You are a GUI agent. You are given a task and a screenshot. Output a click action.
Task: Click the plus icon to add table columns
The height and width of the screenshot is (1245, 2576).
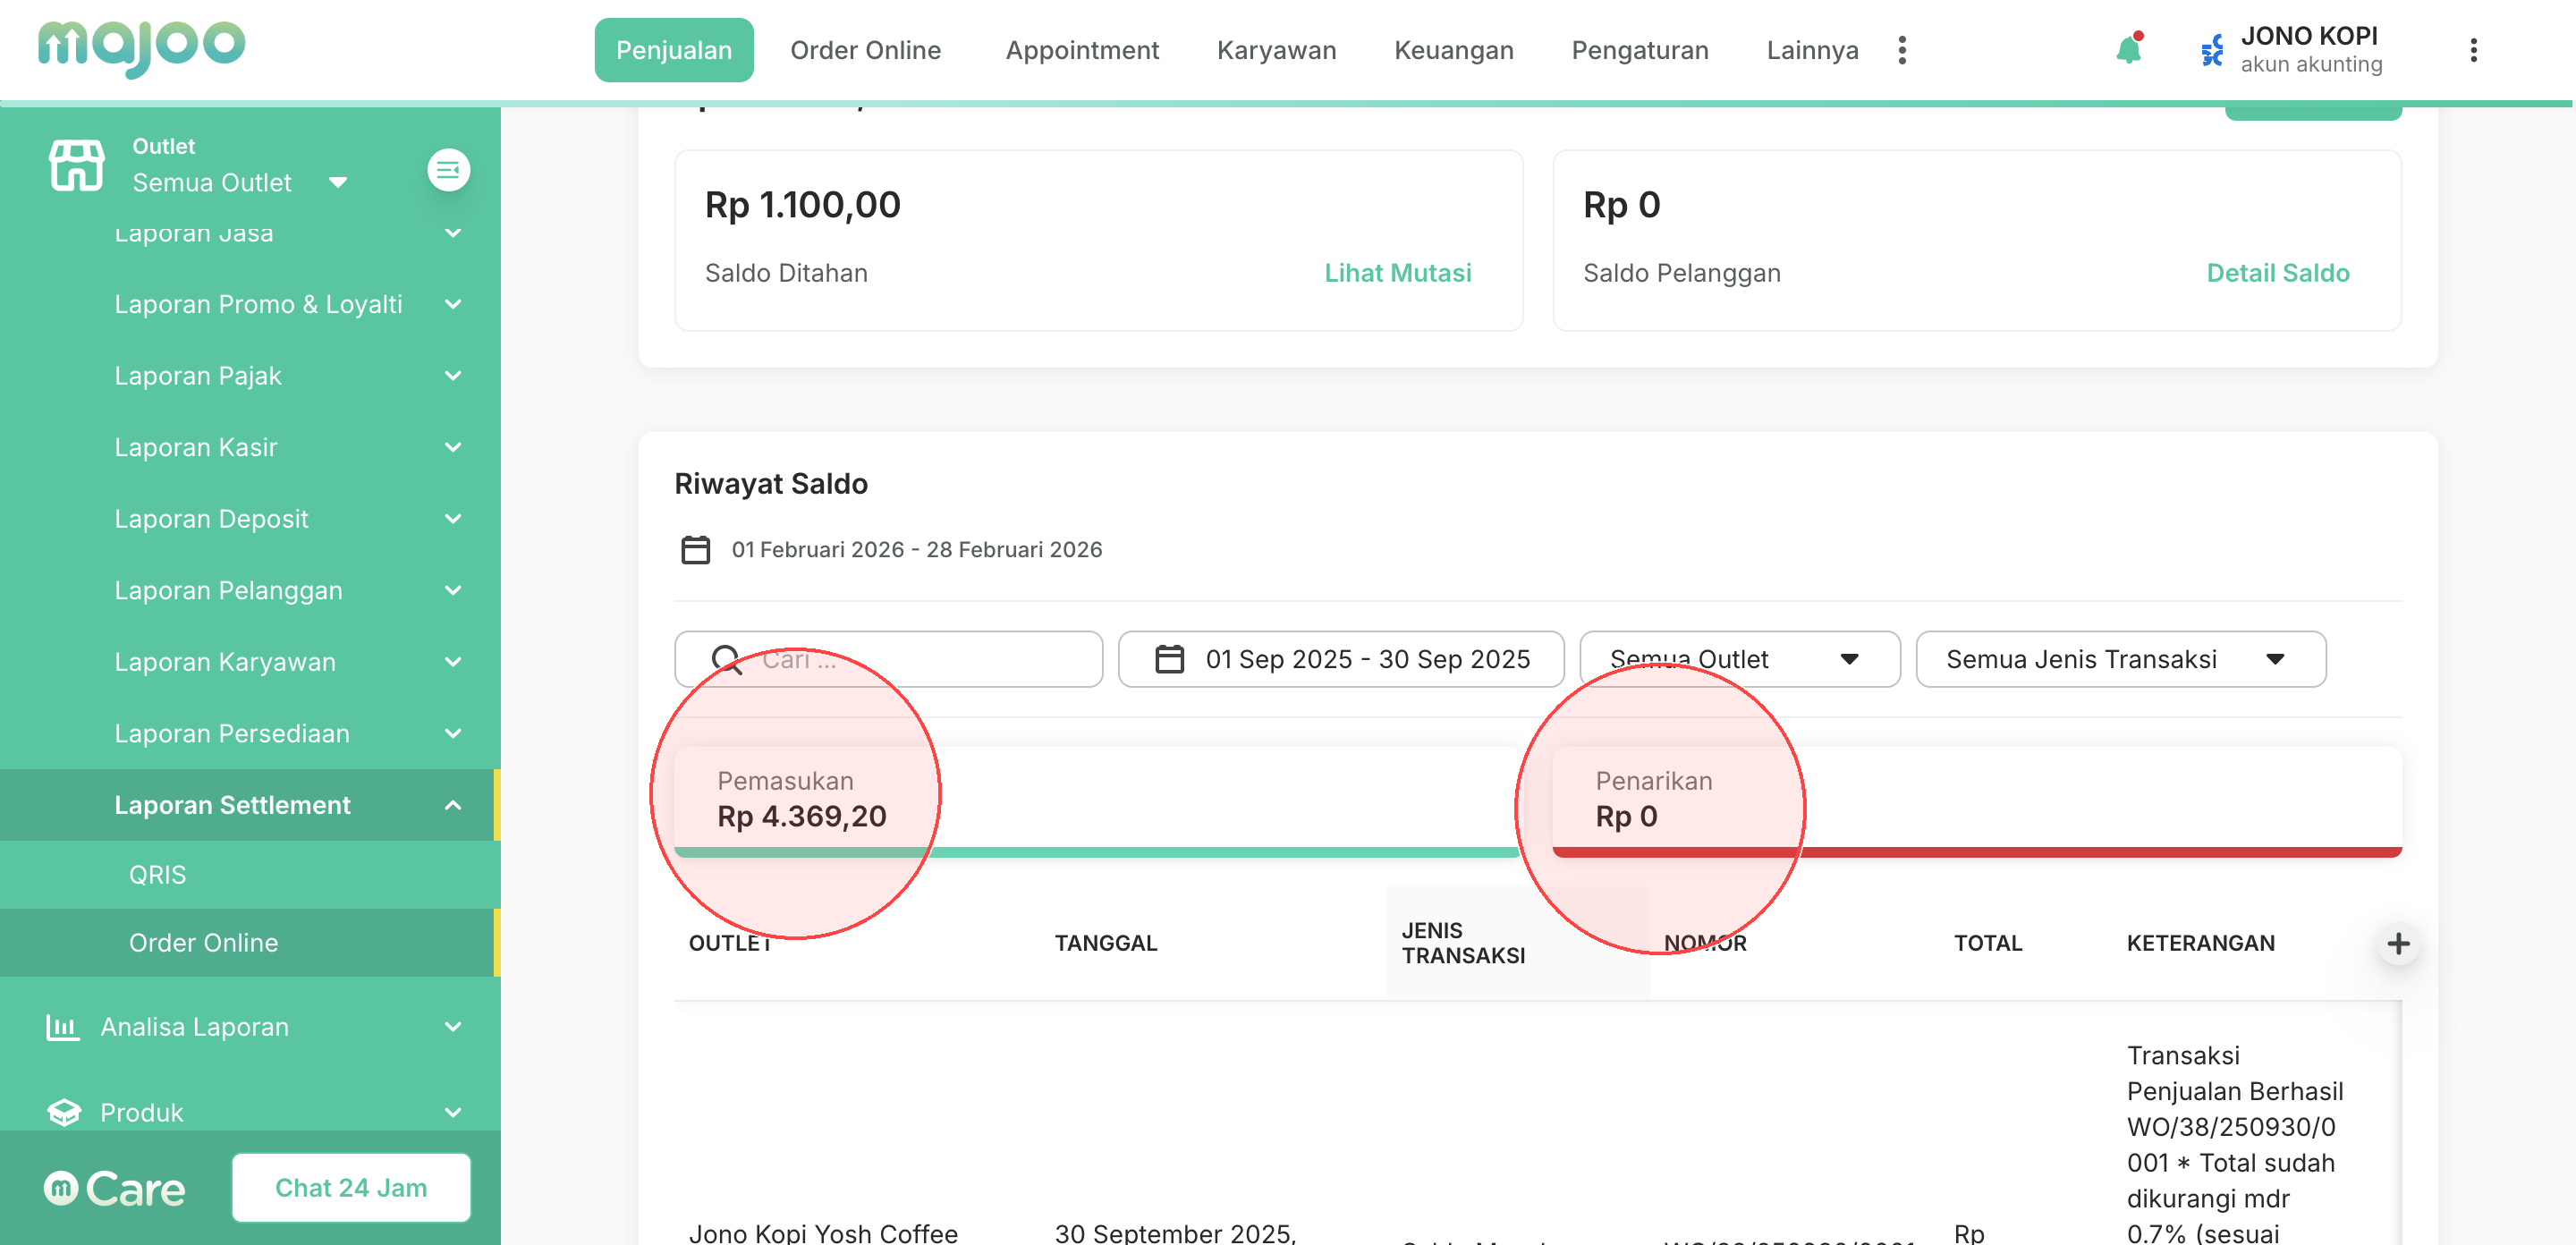2397,943
